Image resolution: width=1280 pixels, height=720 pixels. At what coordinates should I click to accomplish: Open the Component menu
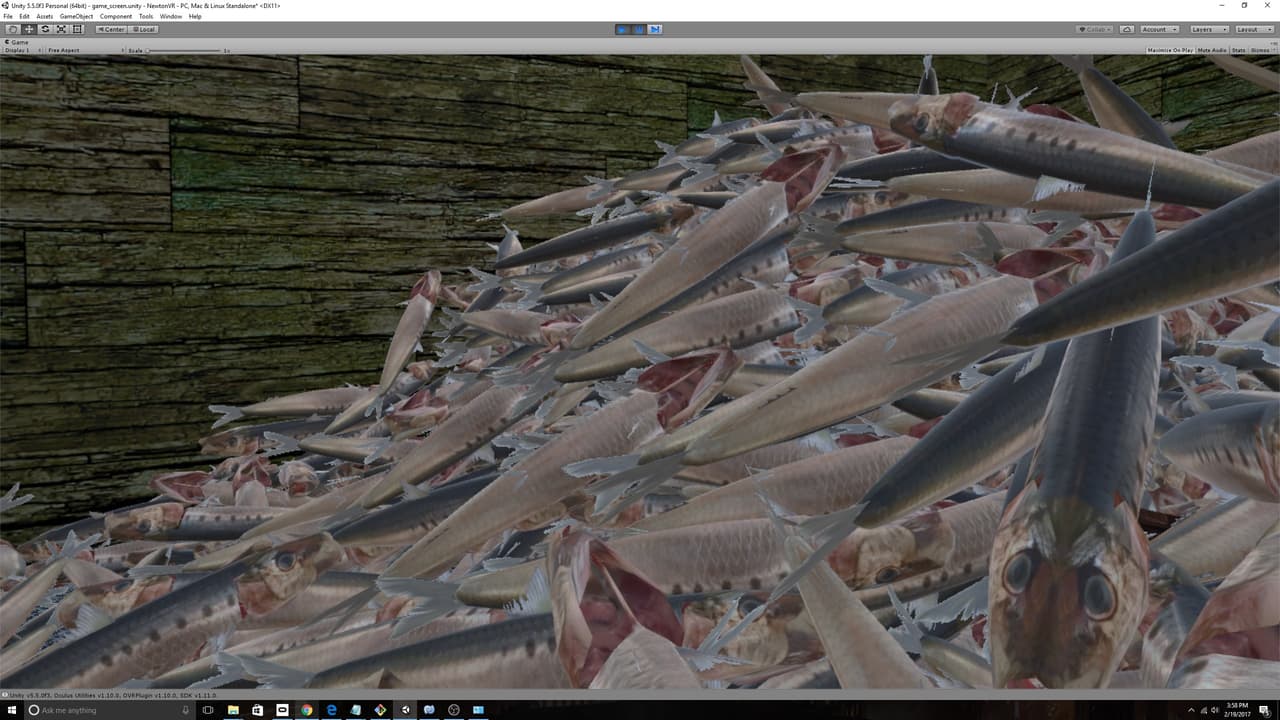(116, 16)
